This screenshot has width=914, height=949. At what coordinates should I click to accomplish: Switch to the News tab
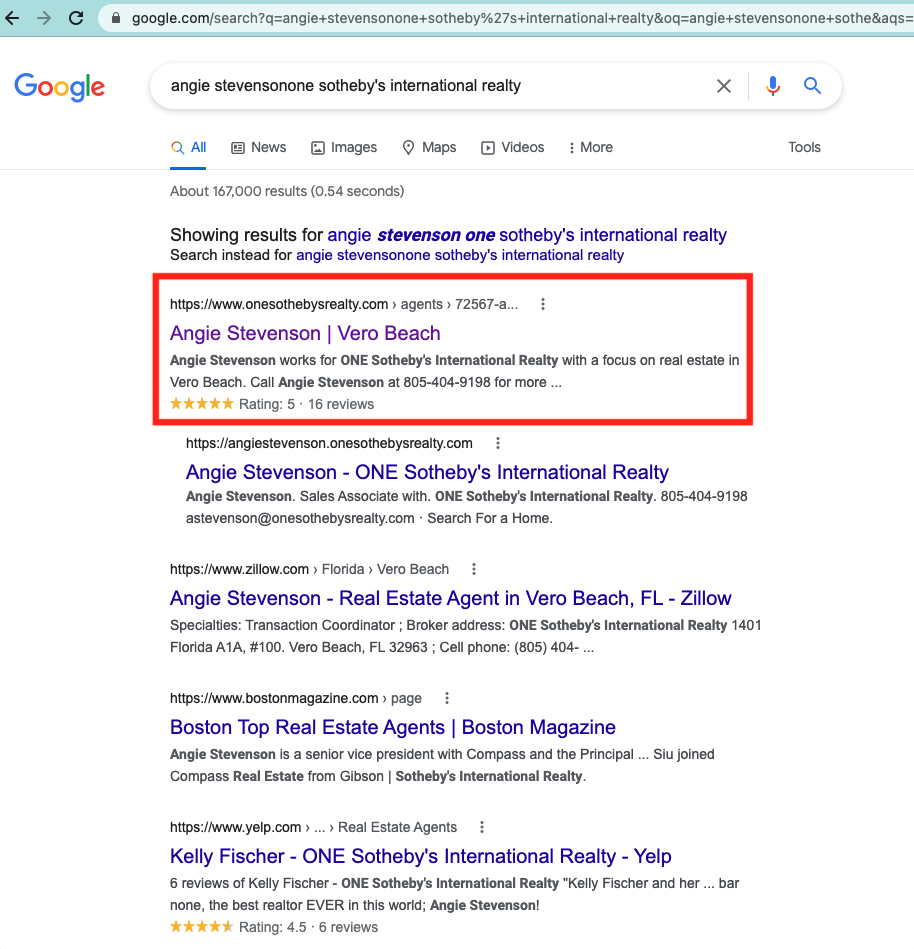coord(258,148)
